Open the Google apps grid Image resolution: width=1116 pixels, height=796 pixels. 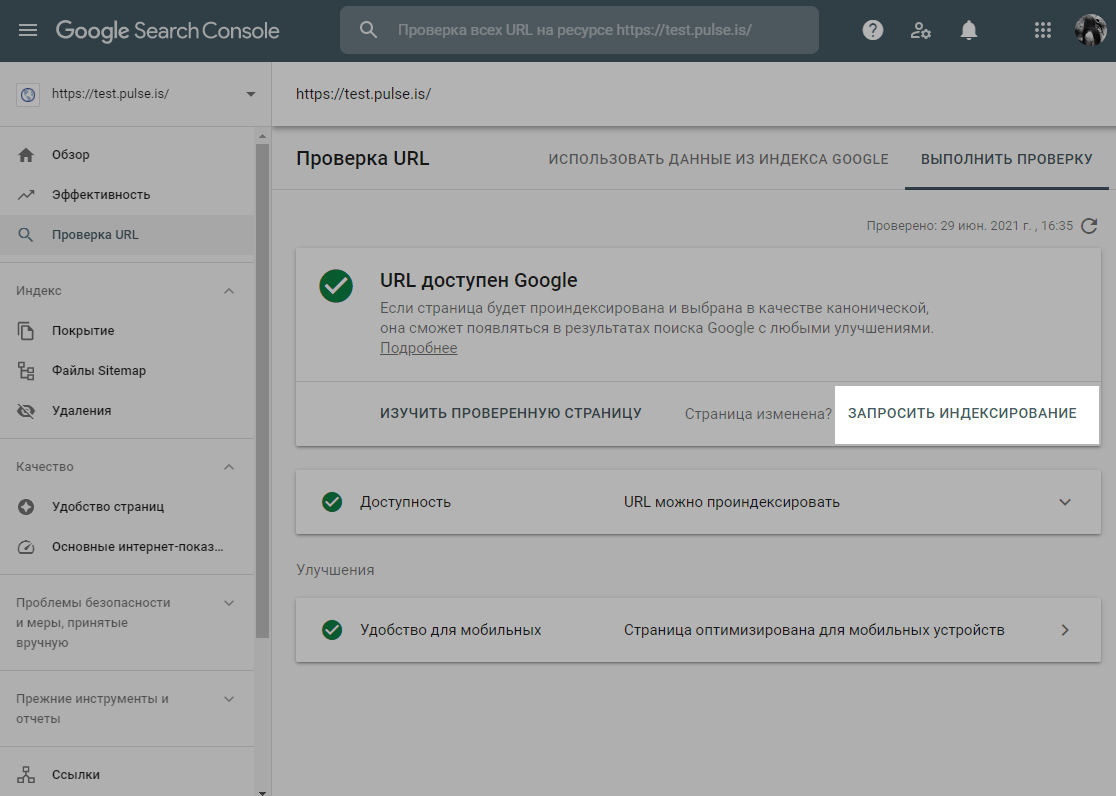[x=1043, y=30]
